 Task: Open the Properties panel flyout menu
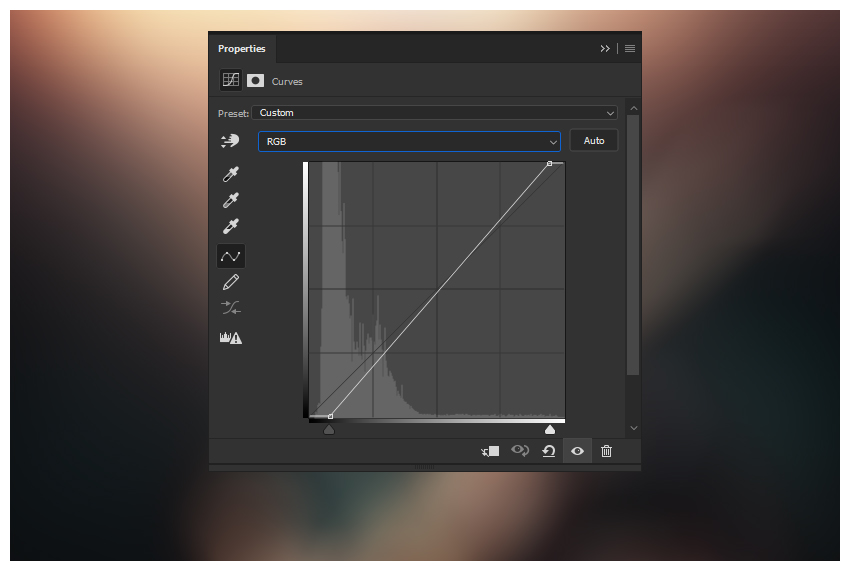[x=630, y=49]
